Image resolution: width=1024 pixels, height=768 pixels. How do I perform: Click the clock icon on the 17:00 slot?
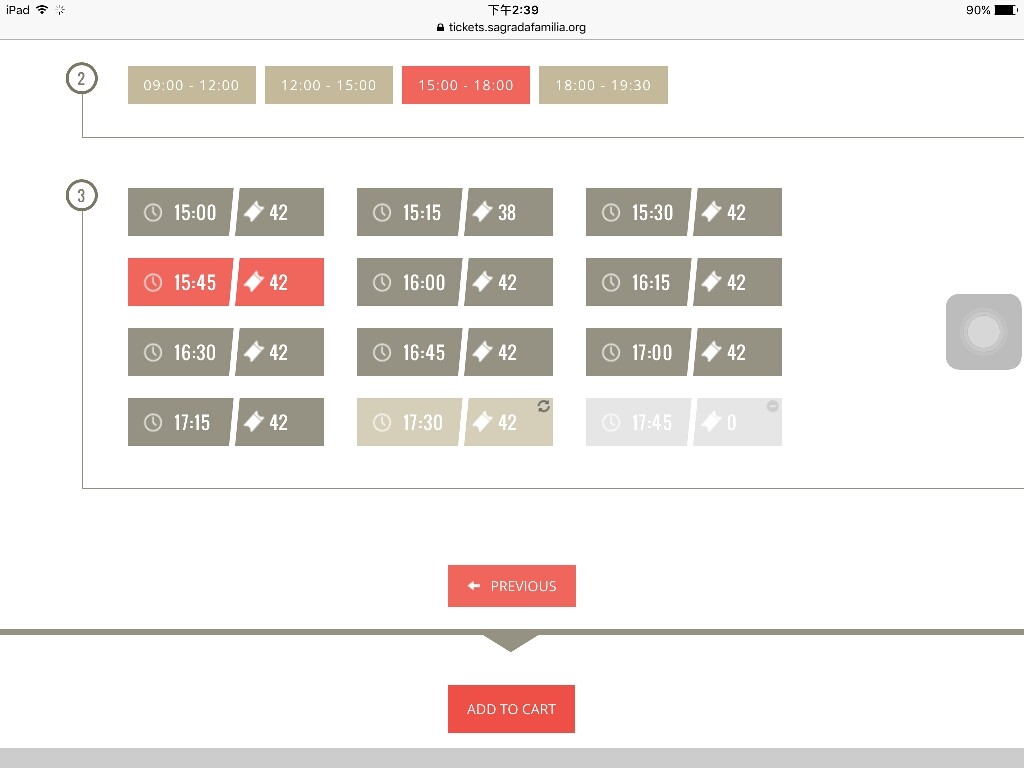coord(611,352)
